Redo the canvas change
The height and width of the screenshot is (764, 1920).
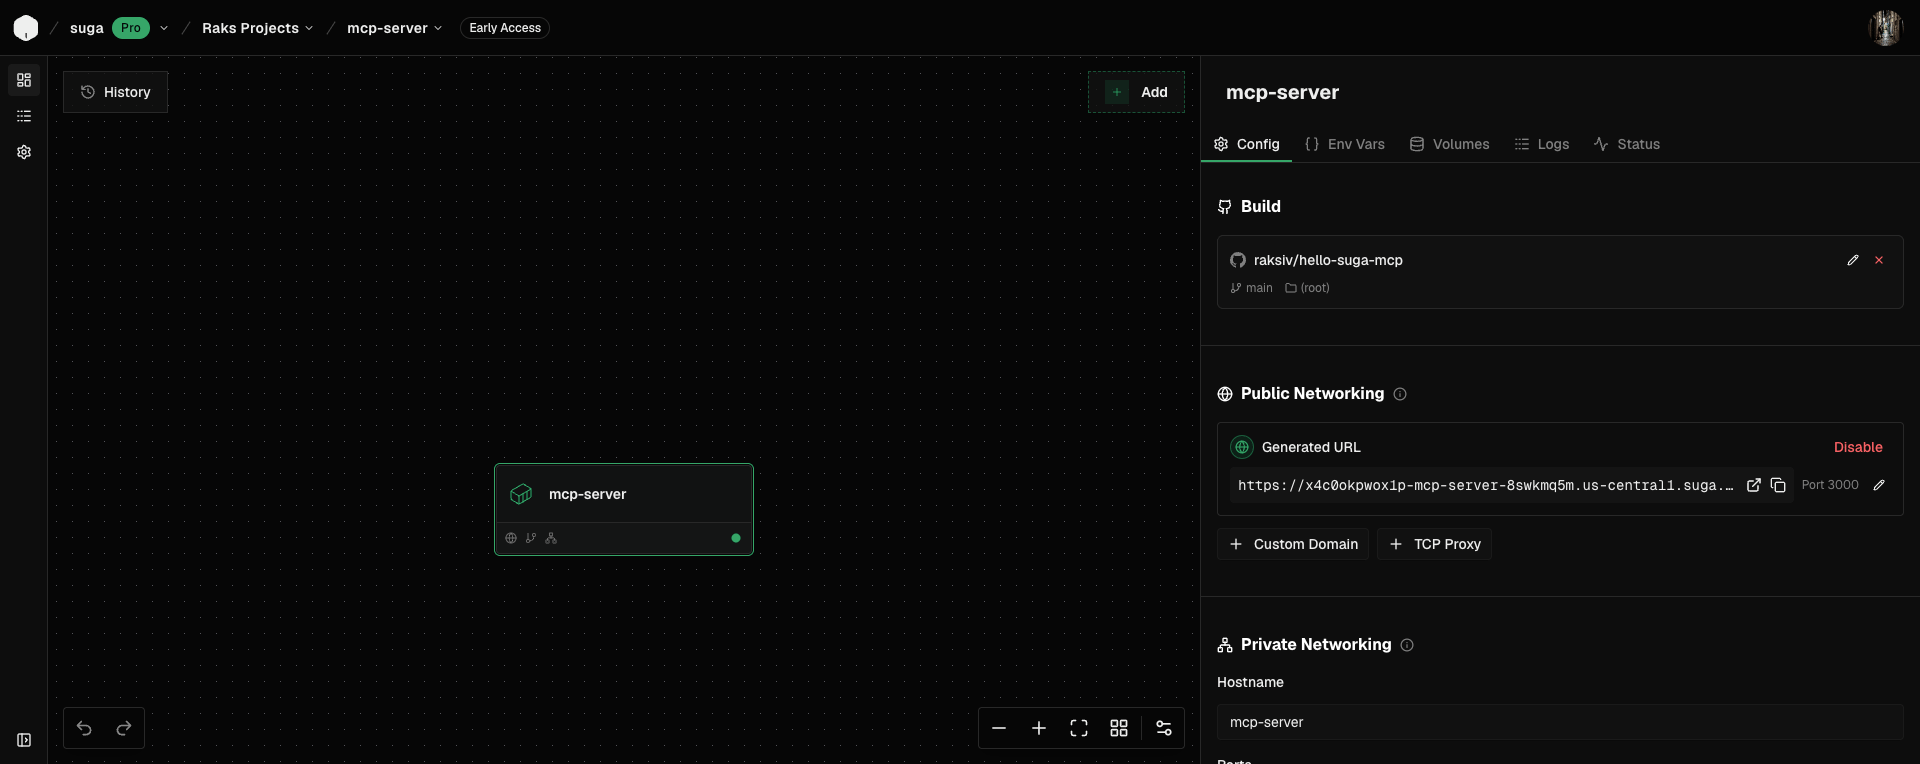coord(124,728)
